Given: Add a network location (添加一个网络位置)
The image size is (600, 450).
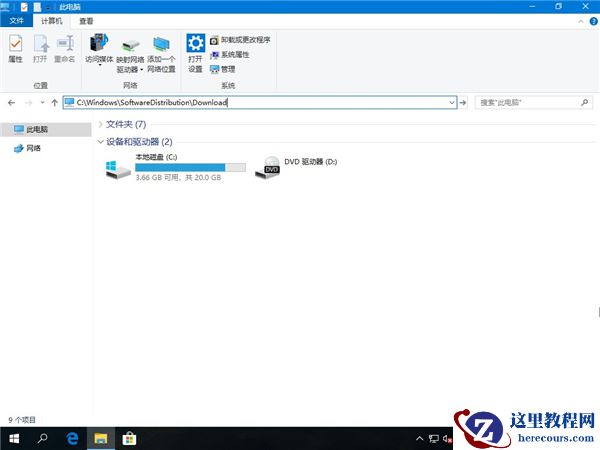Looking at the screenshot, I should 161,54.
